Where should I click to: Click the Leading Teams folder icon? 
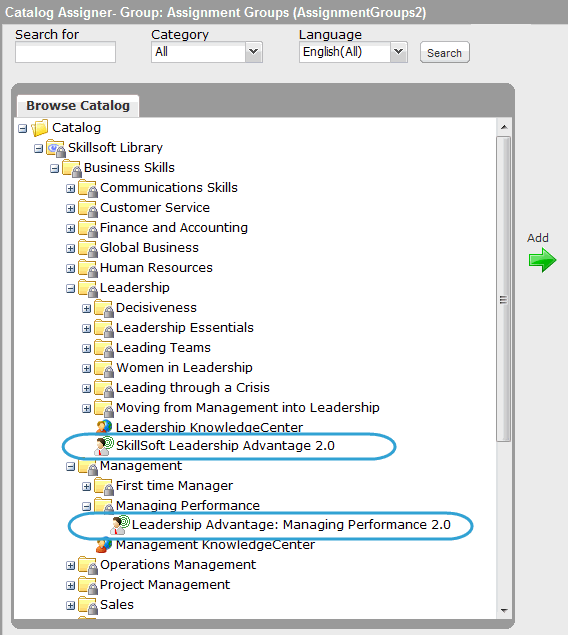coord(104,348)
